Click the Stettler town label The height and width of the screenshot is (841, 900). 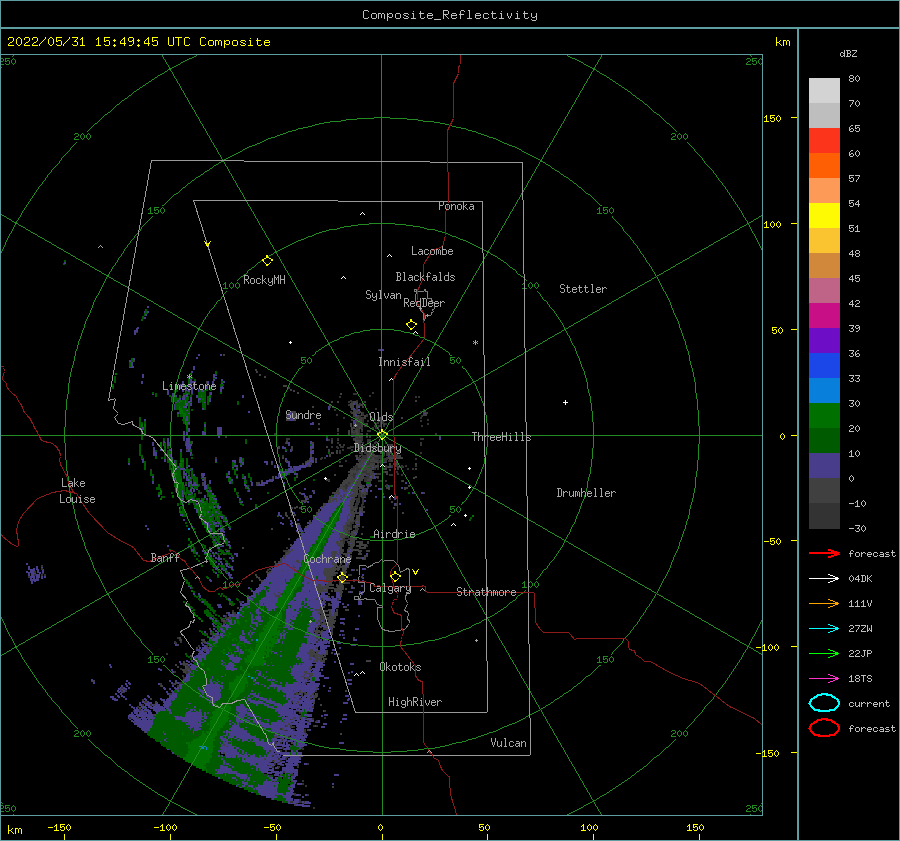tap(583, 289)
